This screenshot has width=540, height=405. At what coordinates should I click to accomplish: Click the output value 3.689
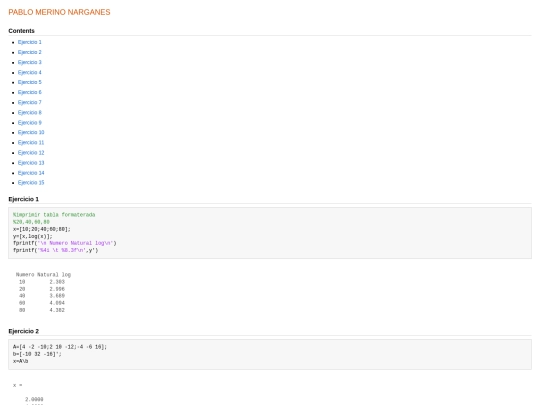(x=57, y=296)
